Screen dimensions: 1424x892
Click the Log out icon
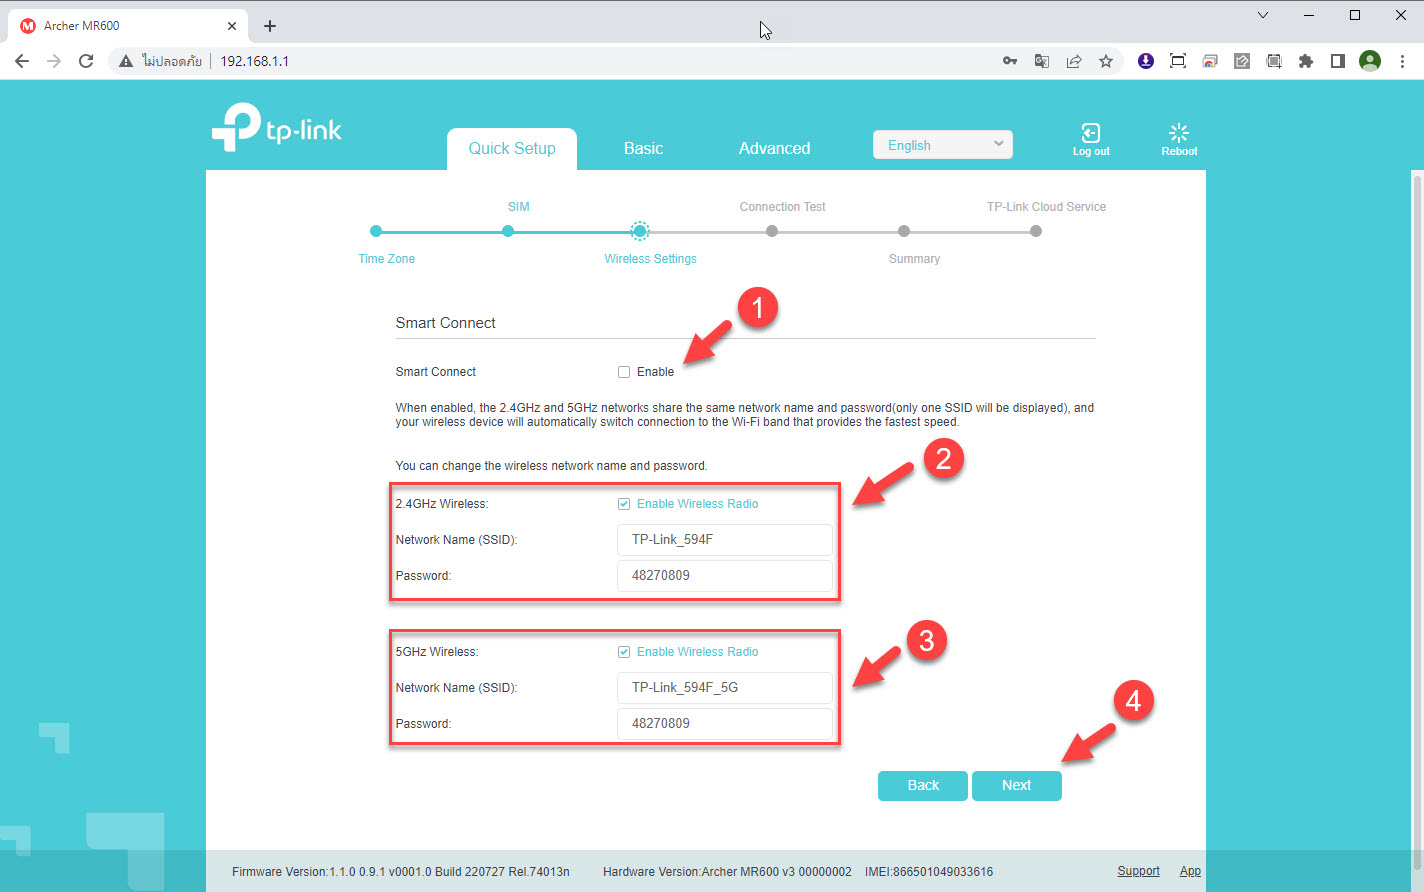[x=1090, y=133]
